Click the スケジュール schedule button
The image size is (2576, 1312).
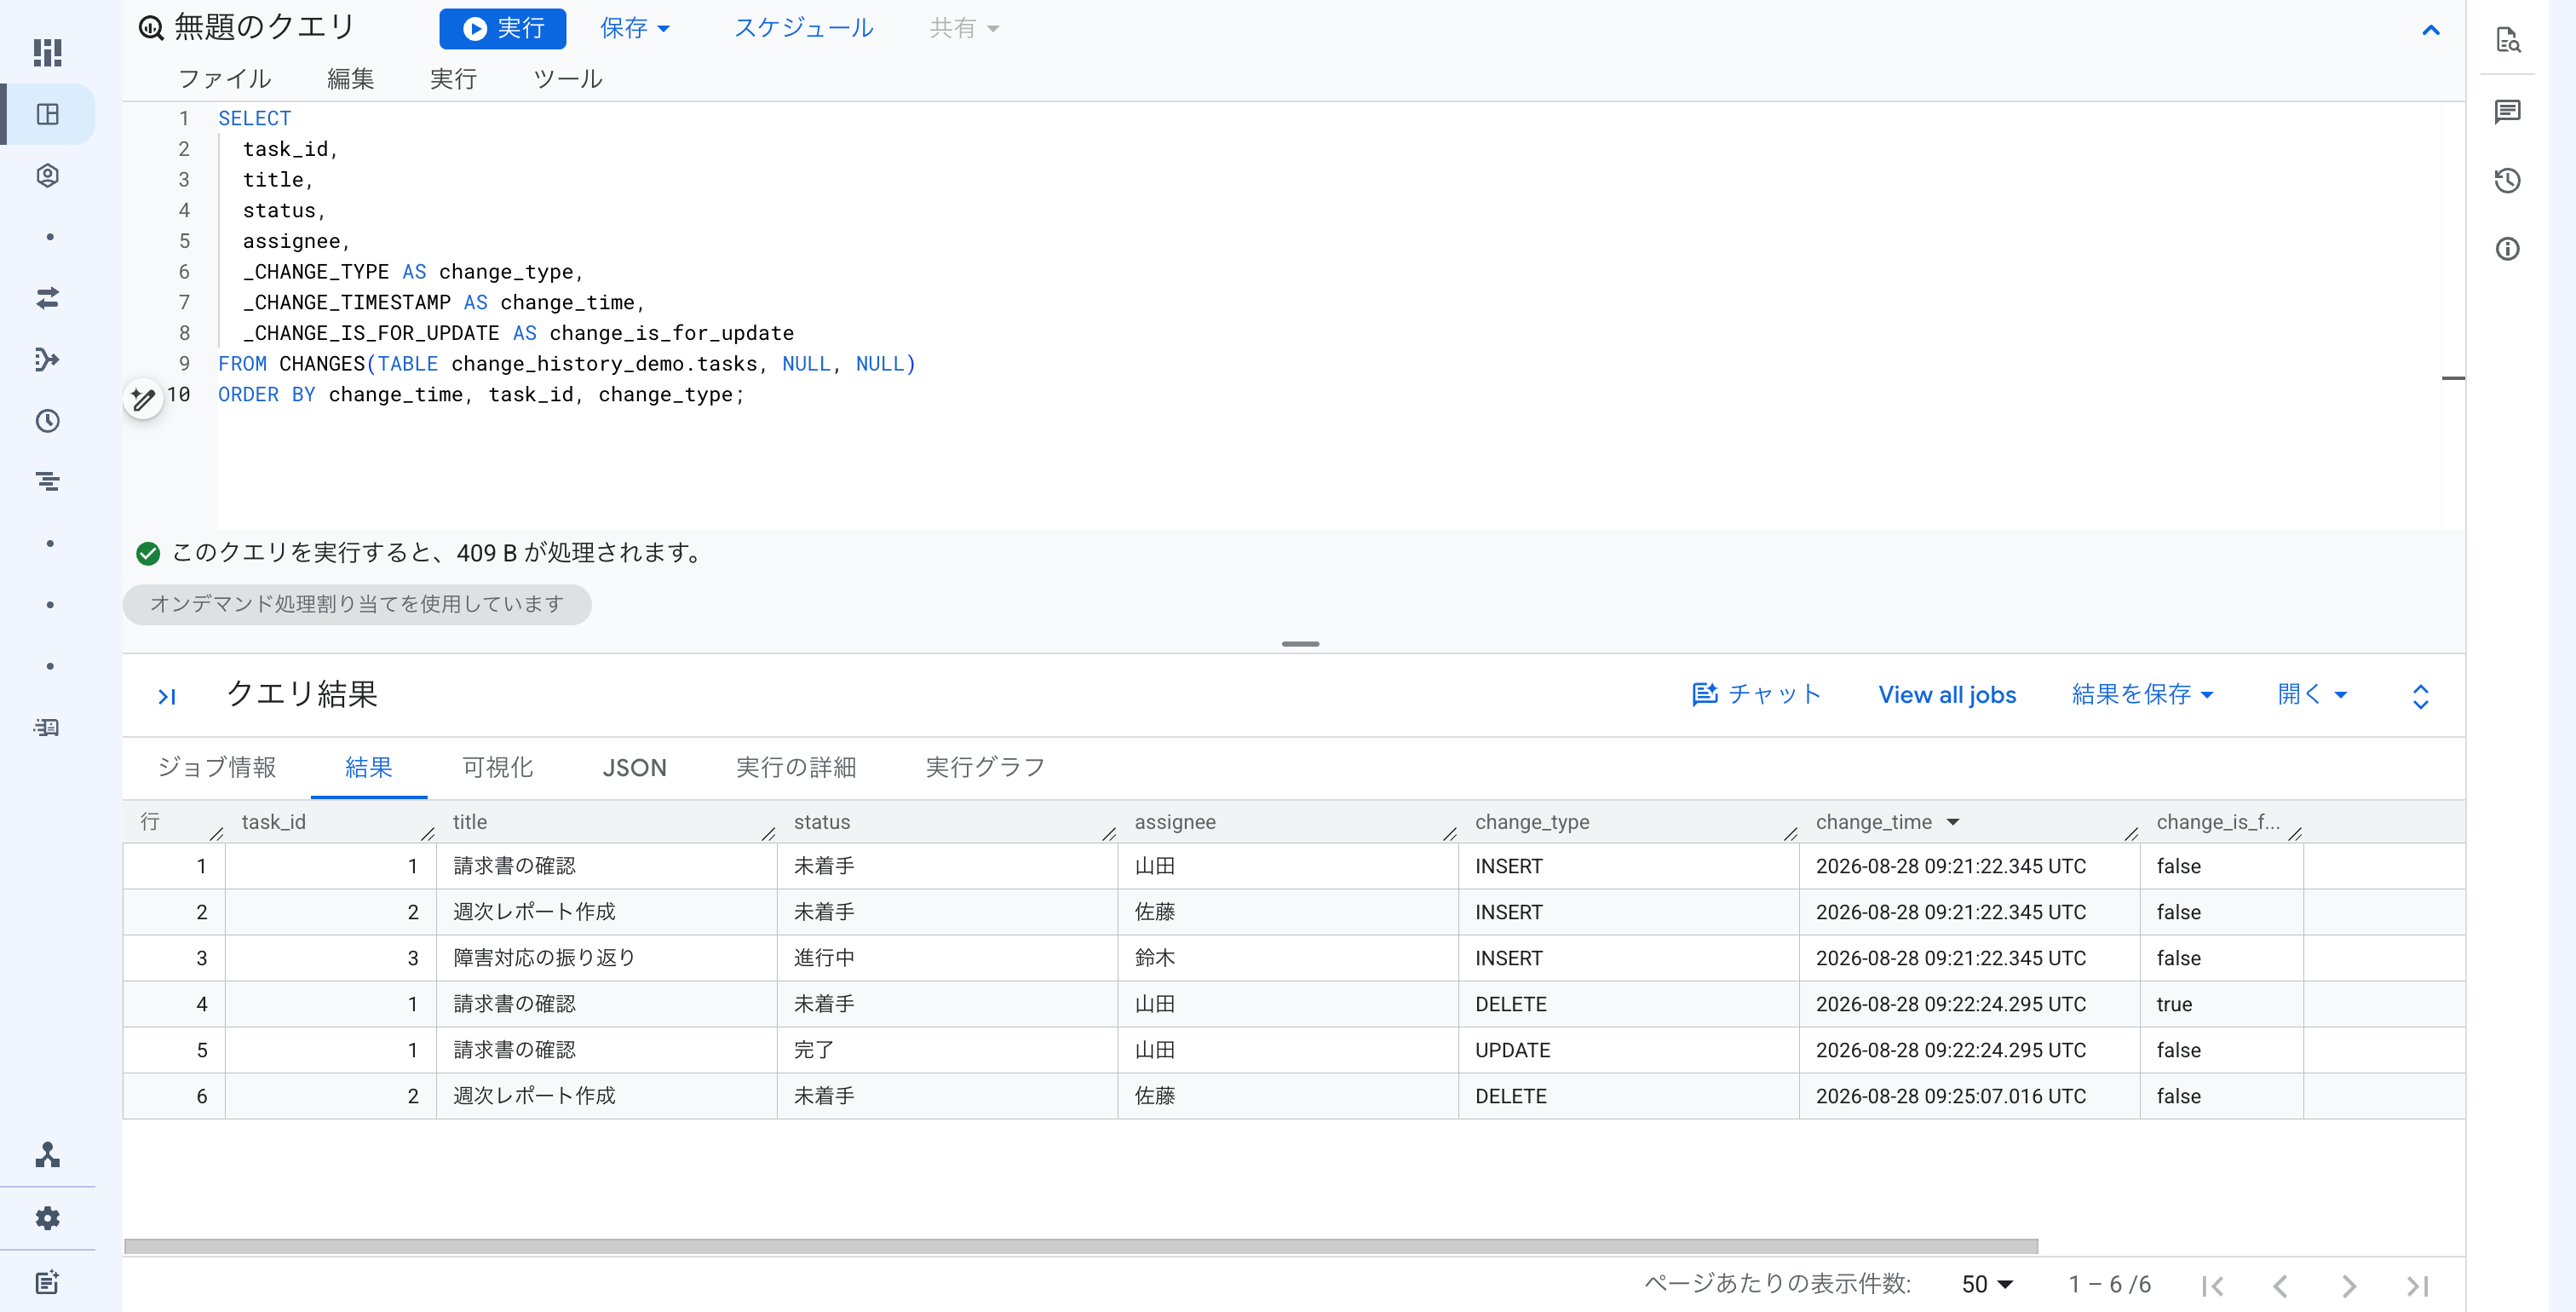803,28
